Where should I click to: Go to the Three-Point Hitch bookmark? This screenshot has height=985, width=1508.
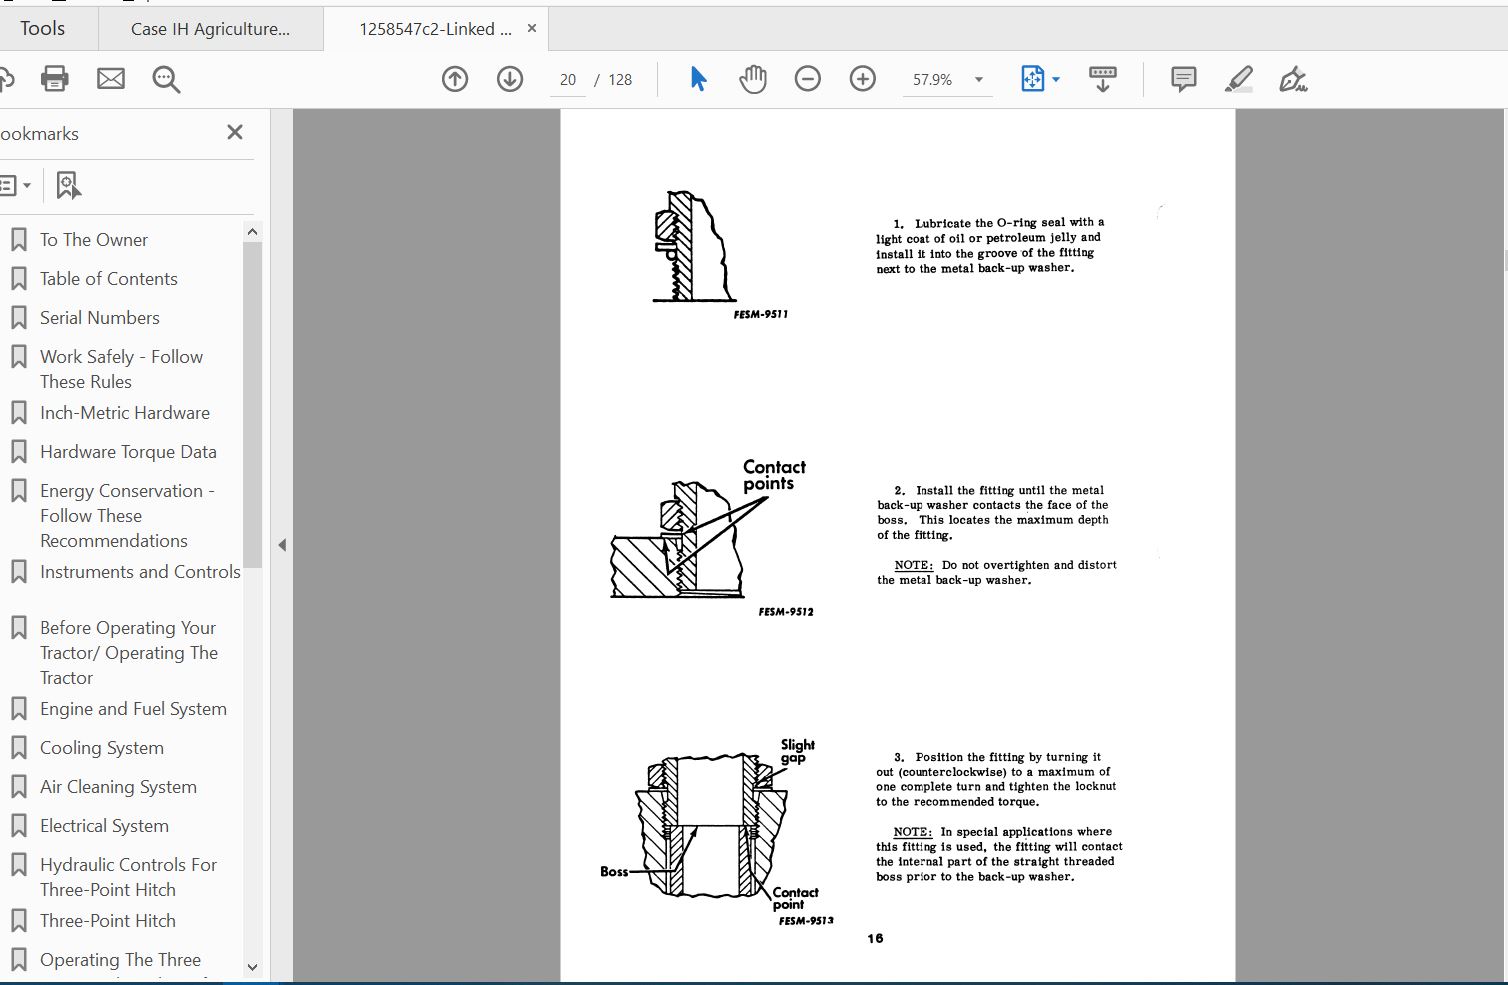[x=108, y=920]
